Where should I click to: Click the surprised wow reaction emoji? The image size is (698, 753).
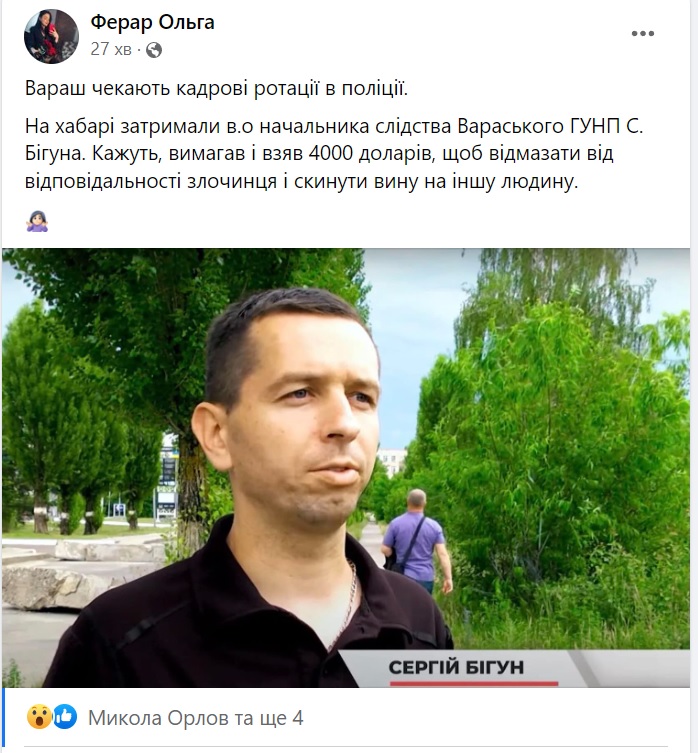pyautogui.click(x=39, y=717)
